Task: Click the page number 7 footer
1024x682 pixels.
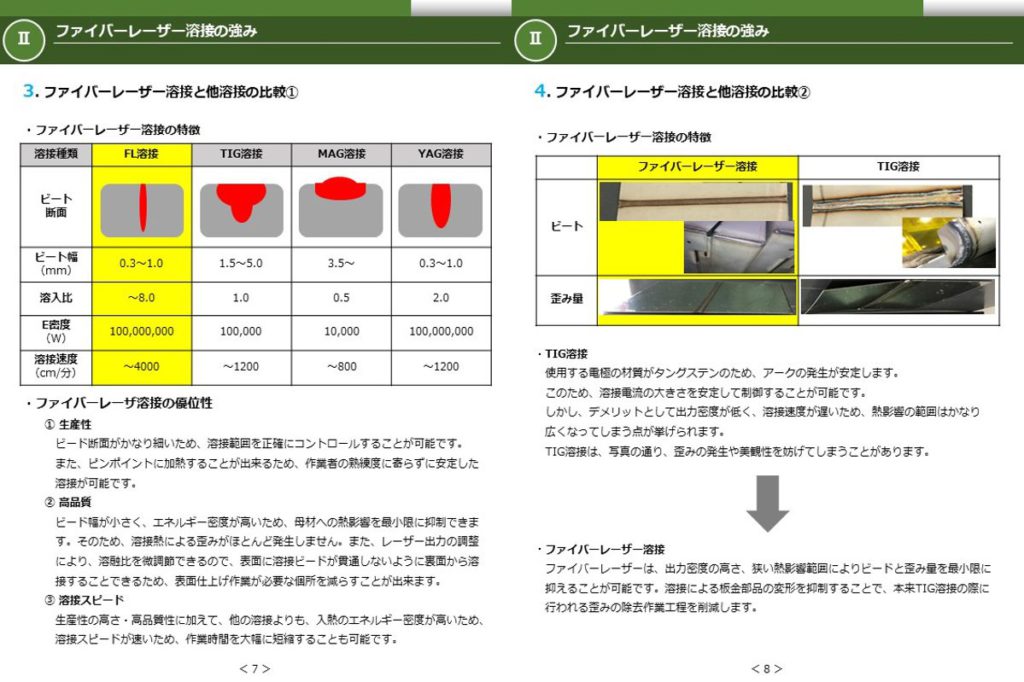Action: click(x=255, y=668)
